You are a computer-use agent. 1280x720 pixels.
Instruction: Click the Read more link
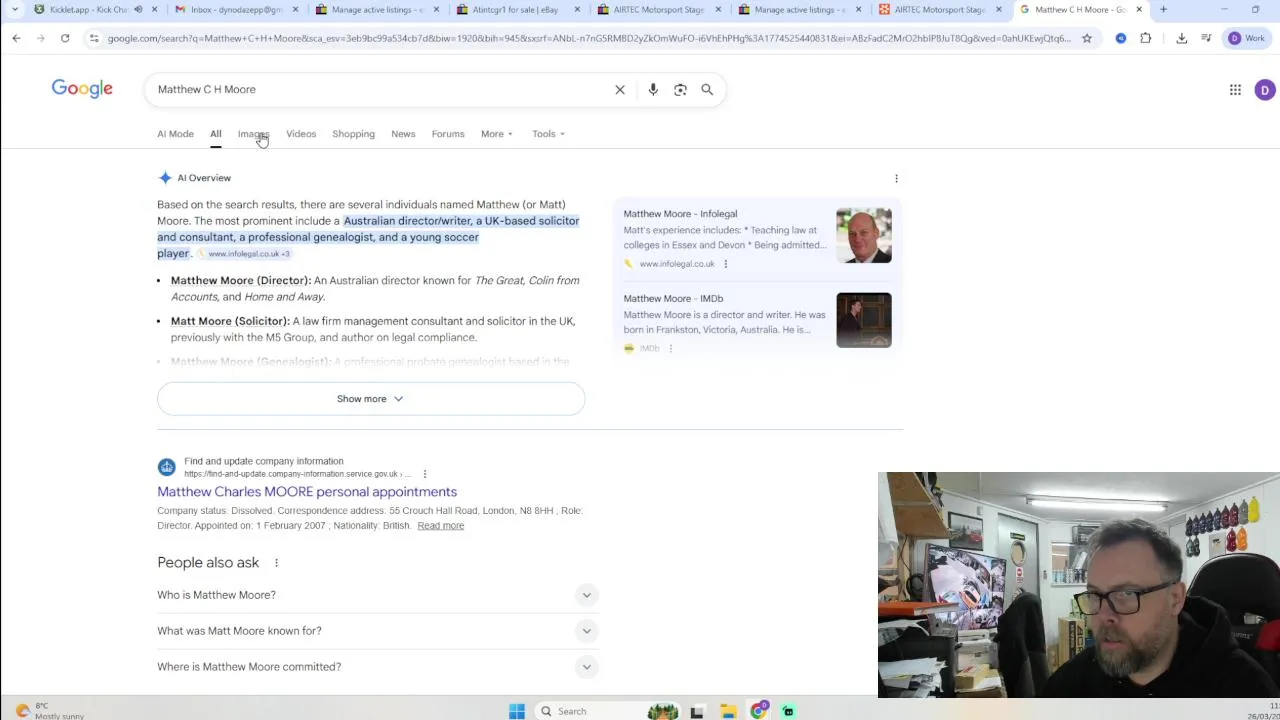(x=441, y=526)
